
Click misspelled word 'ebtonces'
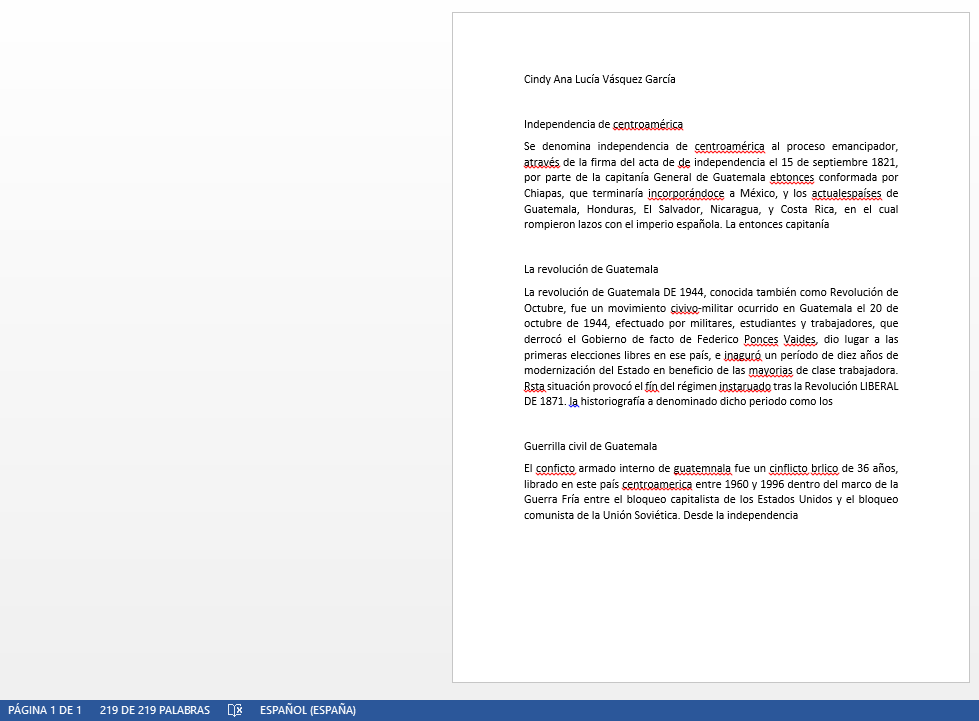[792, 177]
